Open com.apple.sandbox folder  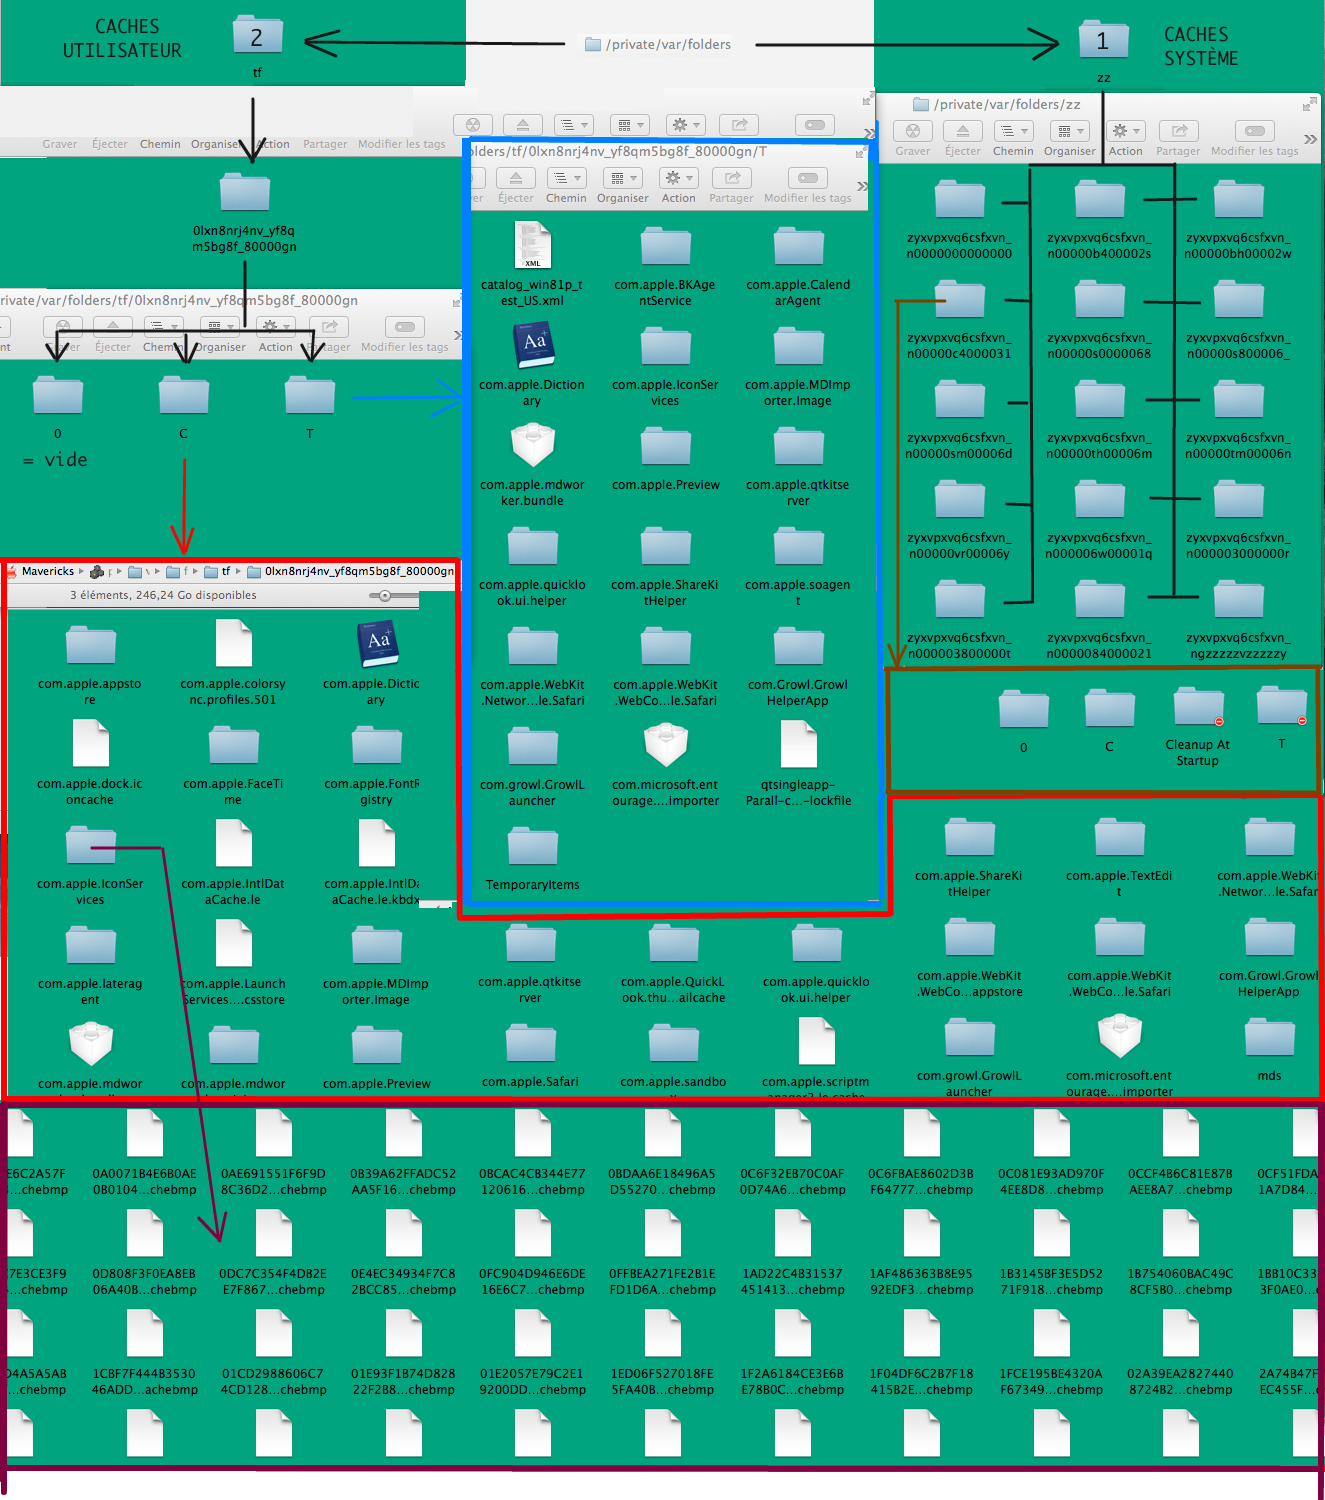673,1043
